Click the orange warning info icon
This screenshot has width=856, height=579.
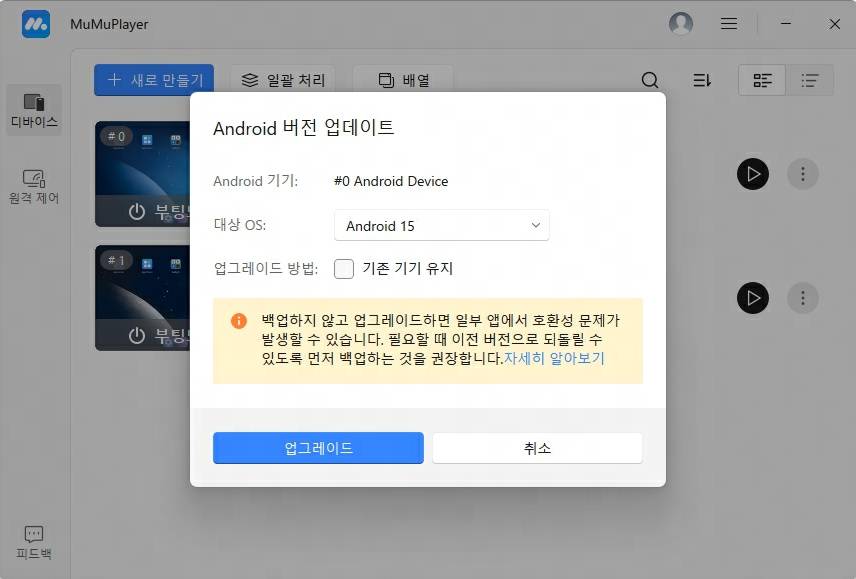(x=239, y=321)
